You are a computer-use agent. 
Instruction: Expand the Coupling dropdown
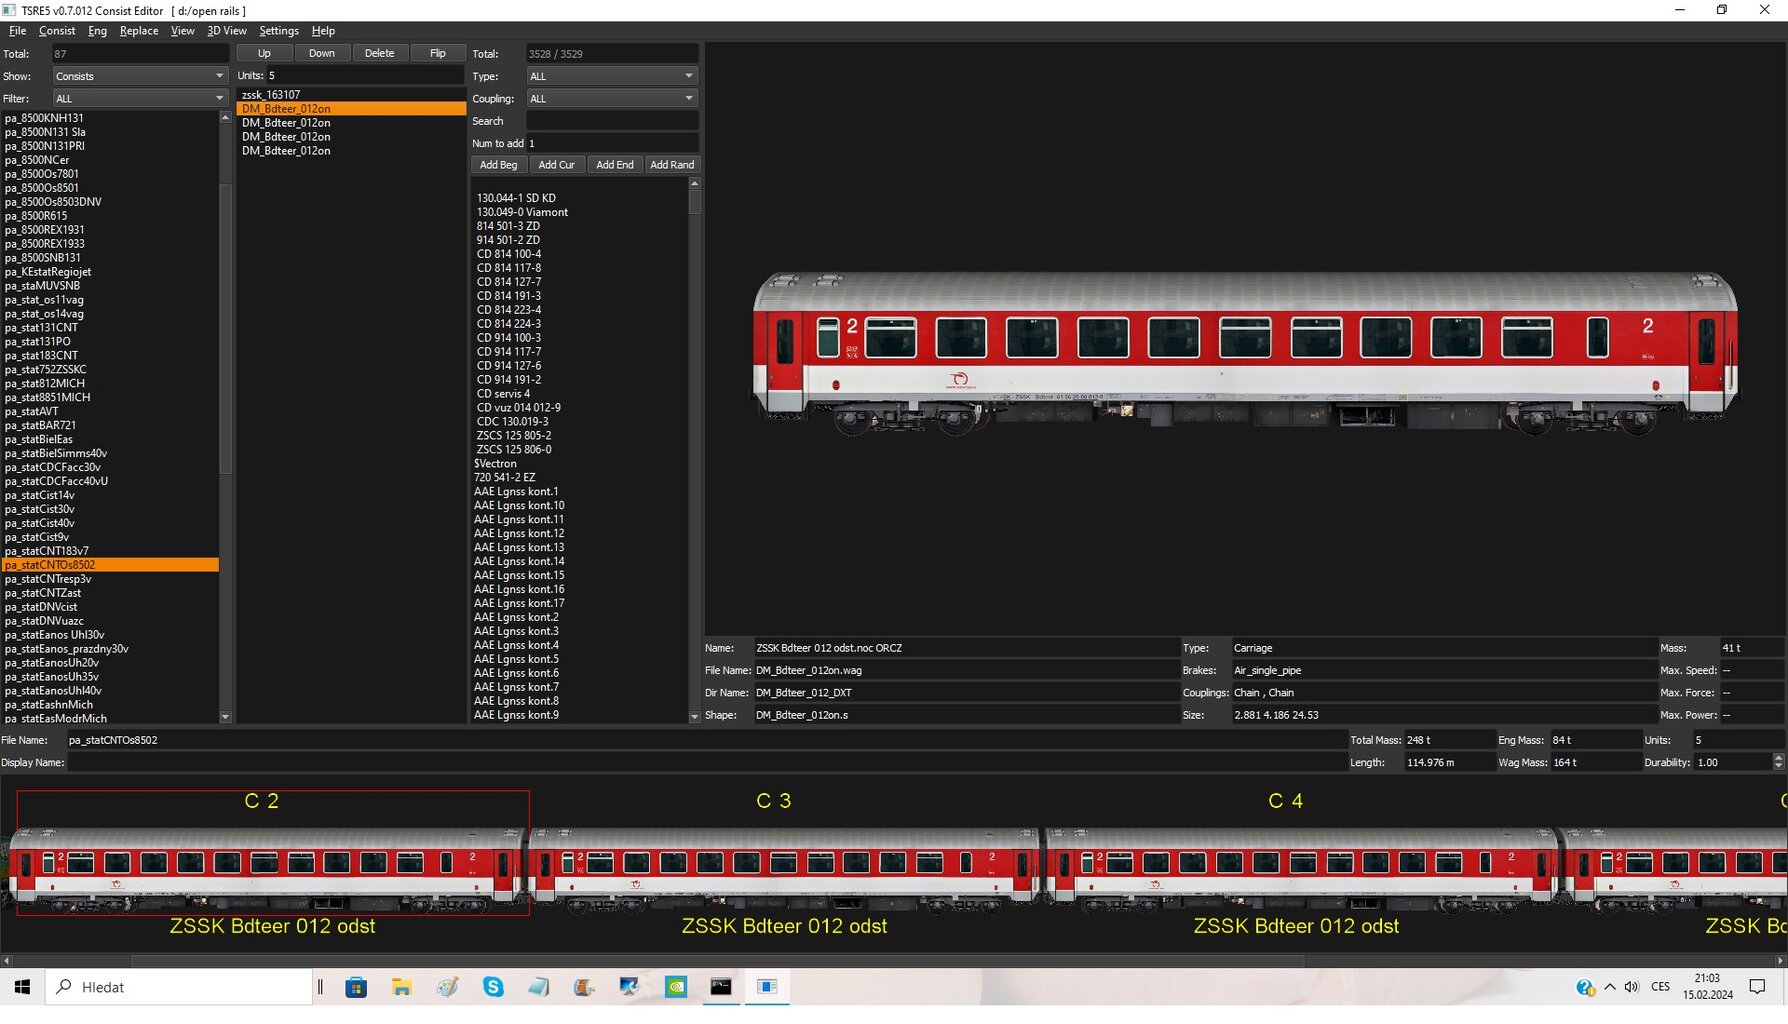click(x=612, y=98)
